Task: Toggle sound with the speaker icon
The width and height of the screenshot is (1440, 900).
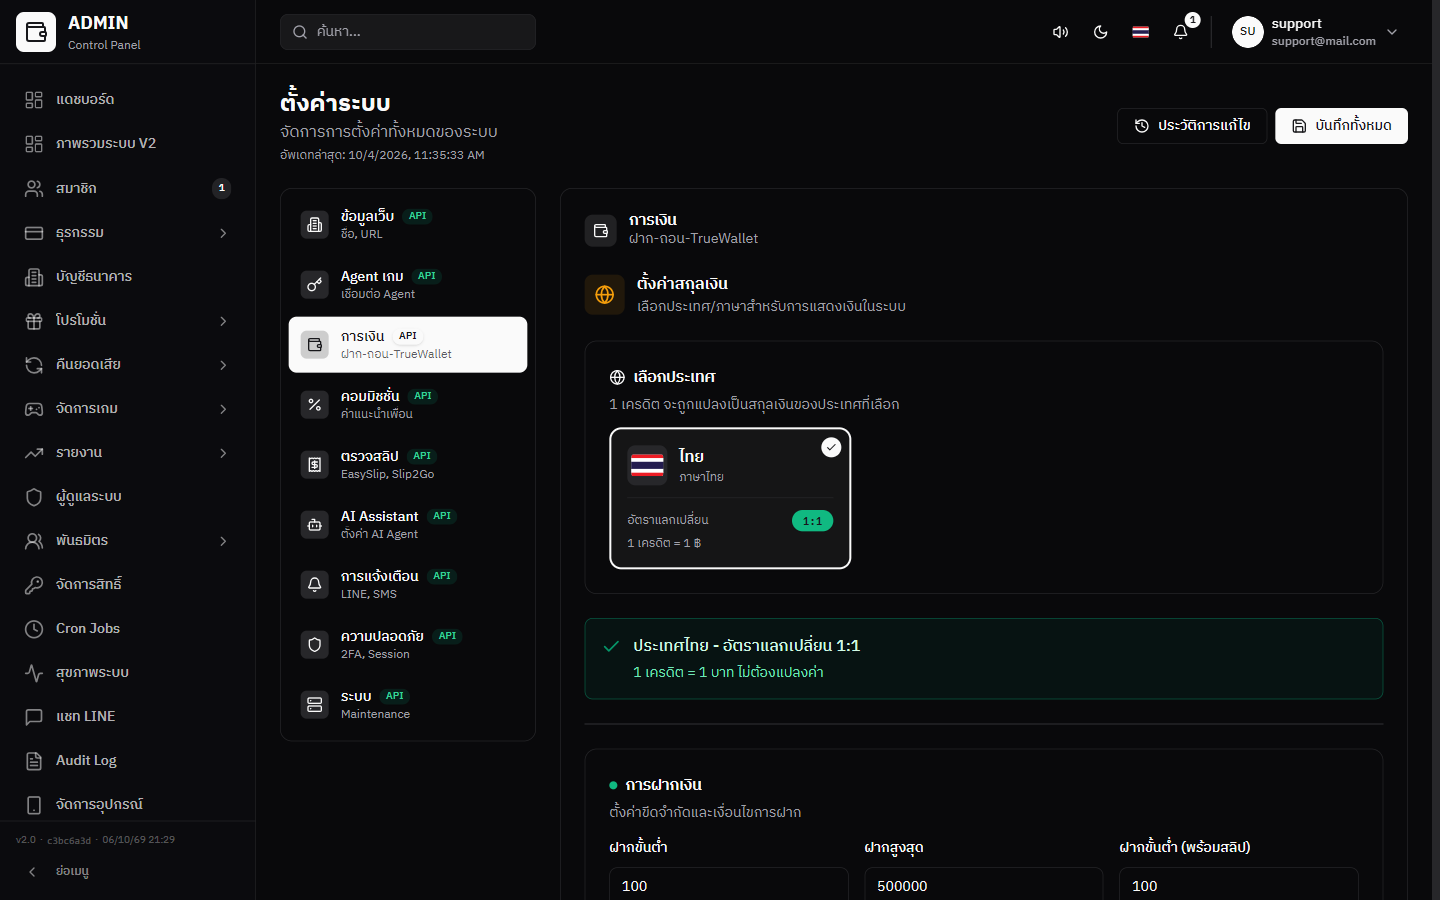Action: [x=1060, y=32]
